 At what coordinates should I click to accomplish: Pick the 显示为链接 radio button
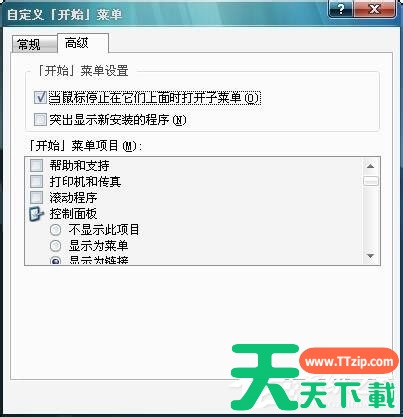point(56,260)
